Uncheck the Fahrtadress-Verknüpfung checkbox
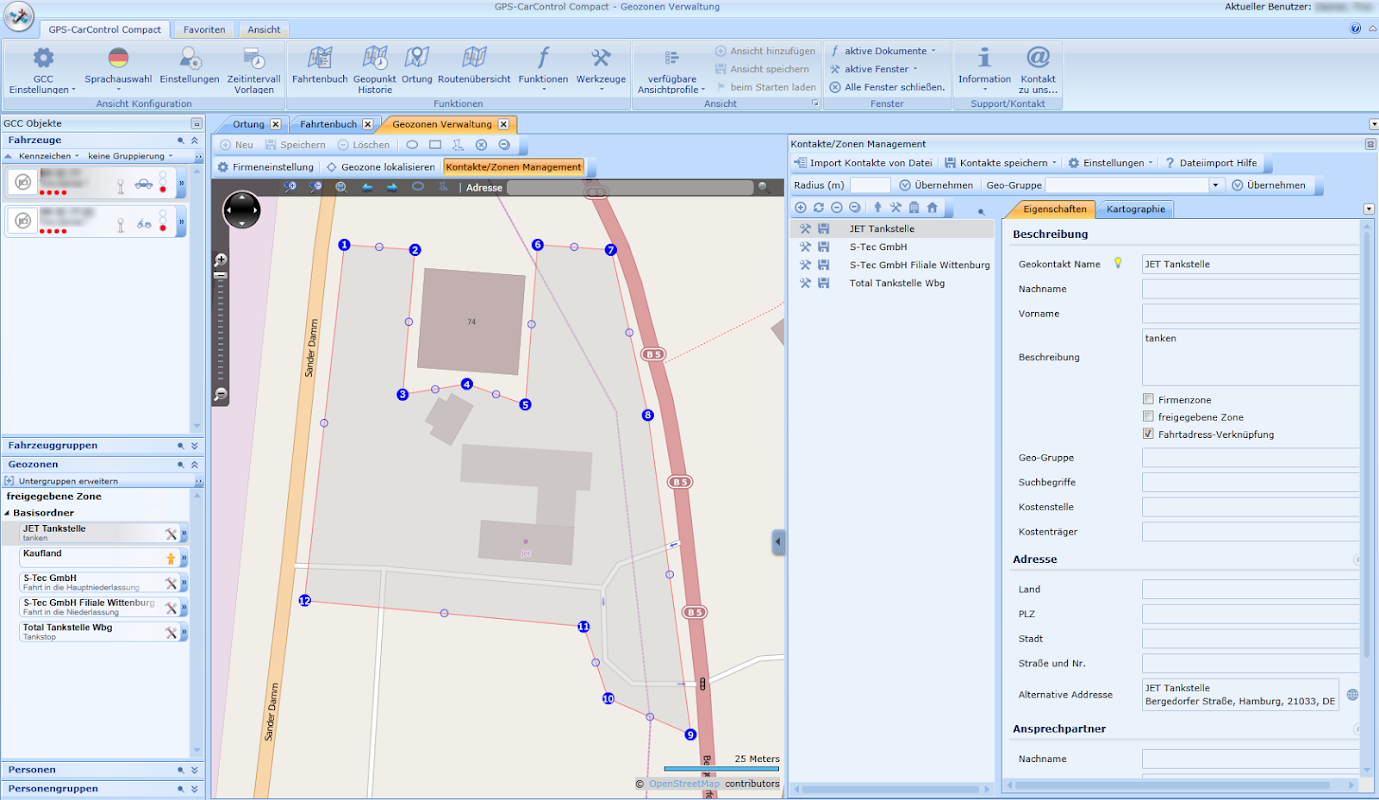The height and width of the screenshot is (800, 1379). click(1148, 434)
